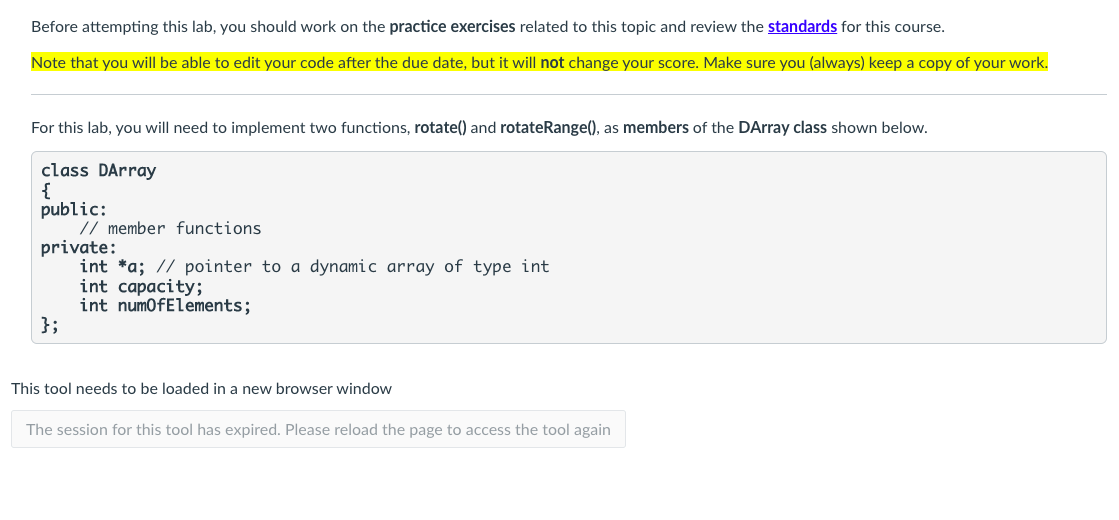The height and width of the screenshot is (520, 1119).
Task: Click the bold 'DArray class' text
Action: (x=783, y=128)
